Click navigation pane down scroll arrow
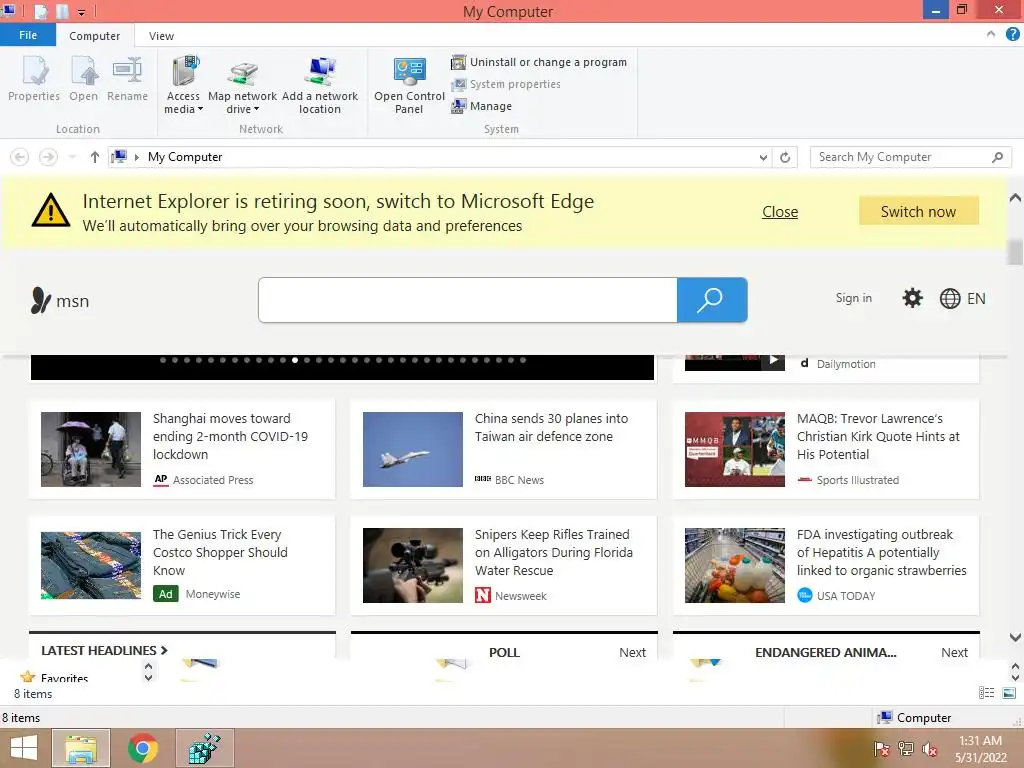 (148, 679)
